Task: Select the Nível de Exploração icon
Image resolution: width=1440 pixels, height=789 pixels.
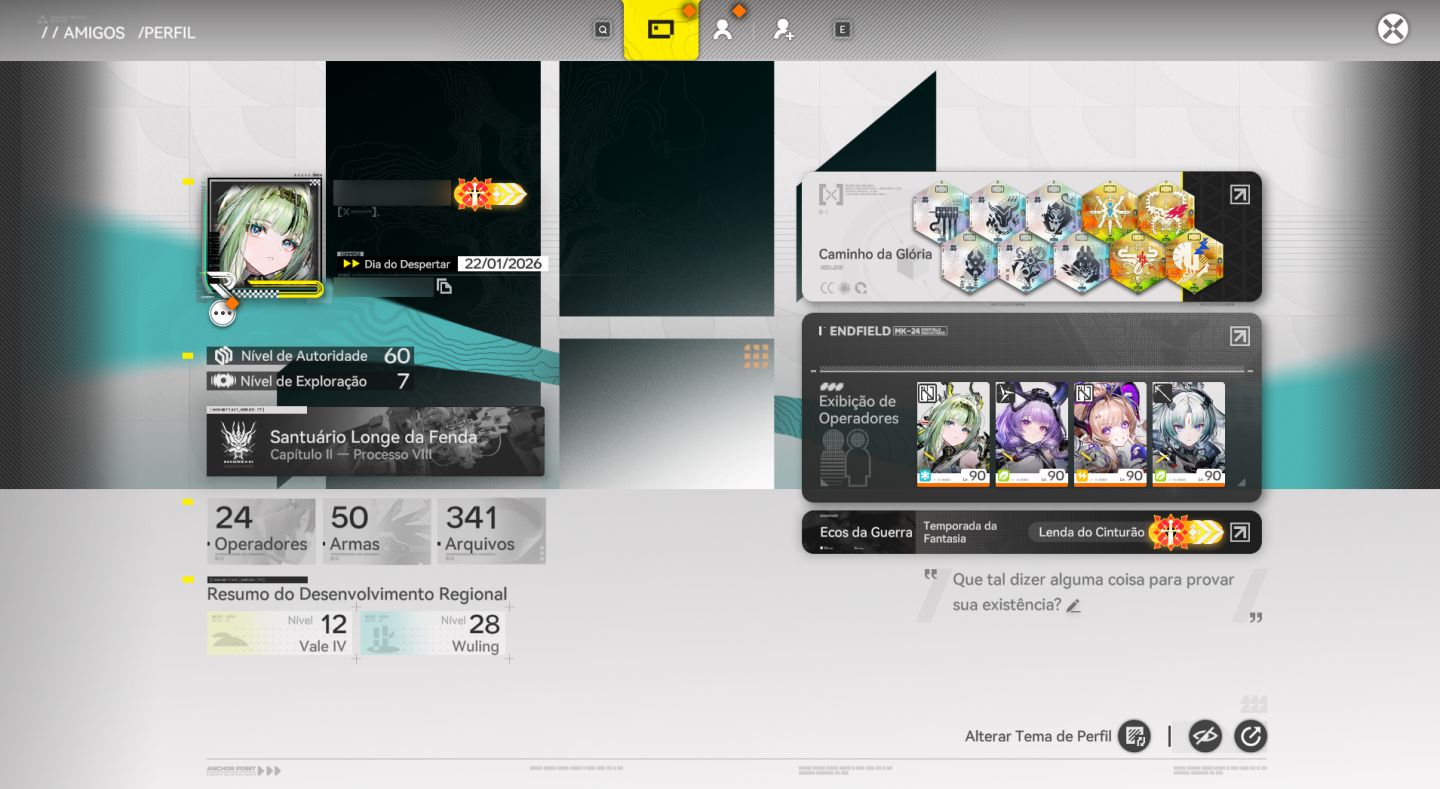Action: pos(223,381)
